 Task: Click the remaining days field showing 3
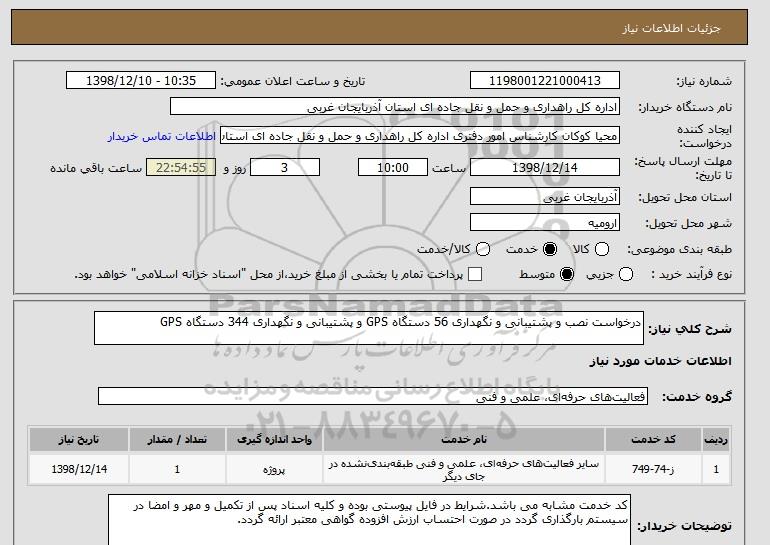tap(285, 167)
